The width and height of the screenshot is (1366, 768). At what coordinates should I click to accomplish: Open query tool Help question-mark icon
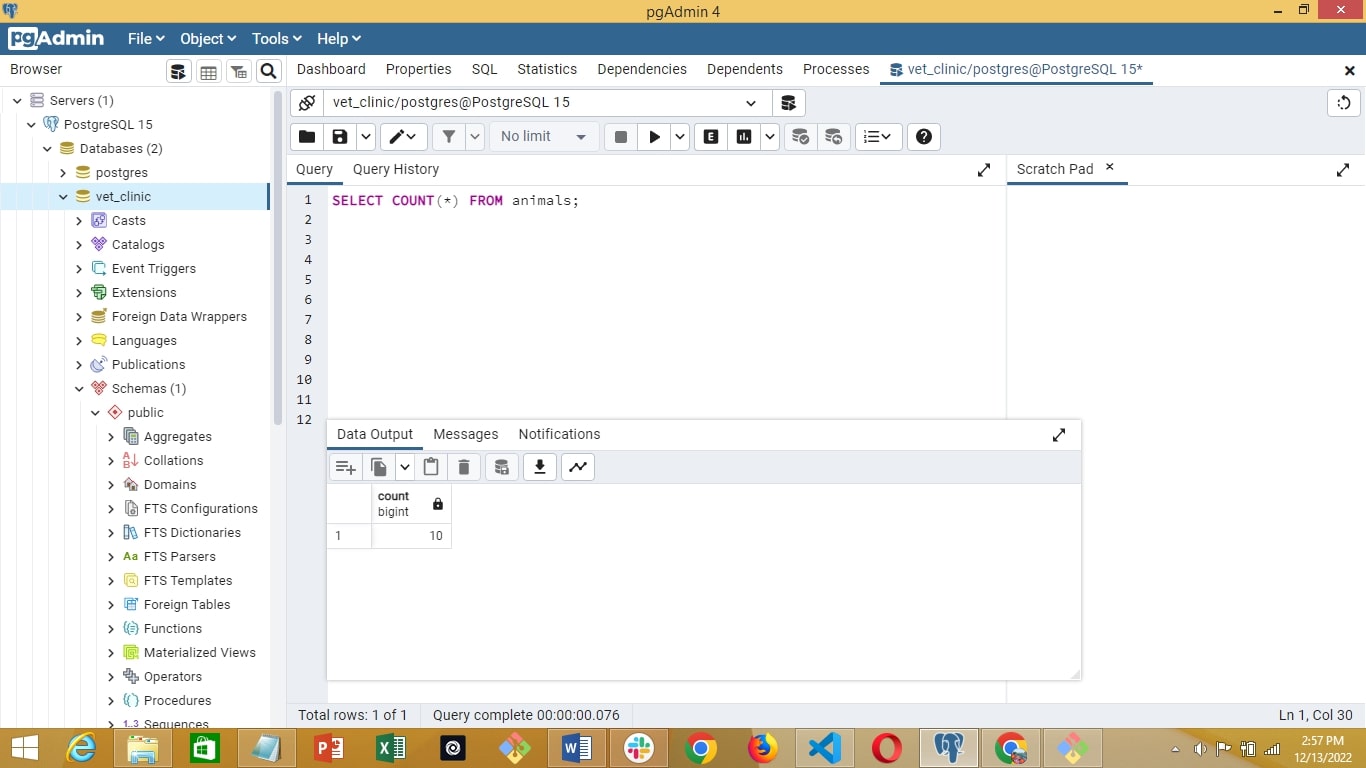(x=924, y=137)
